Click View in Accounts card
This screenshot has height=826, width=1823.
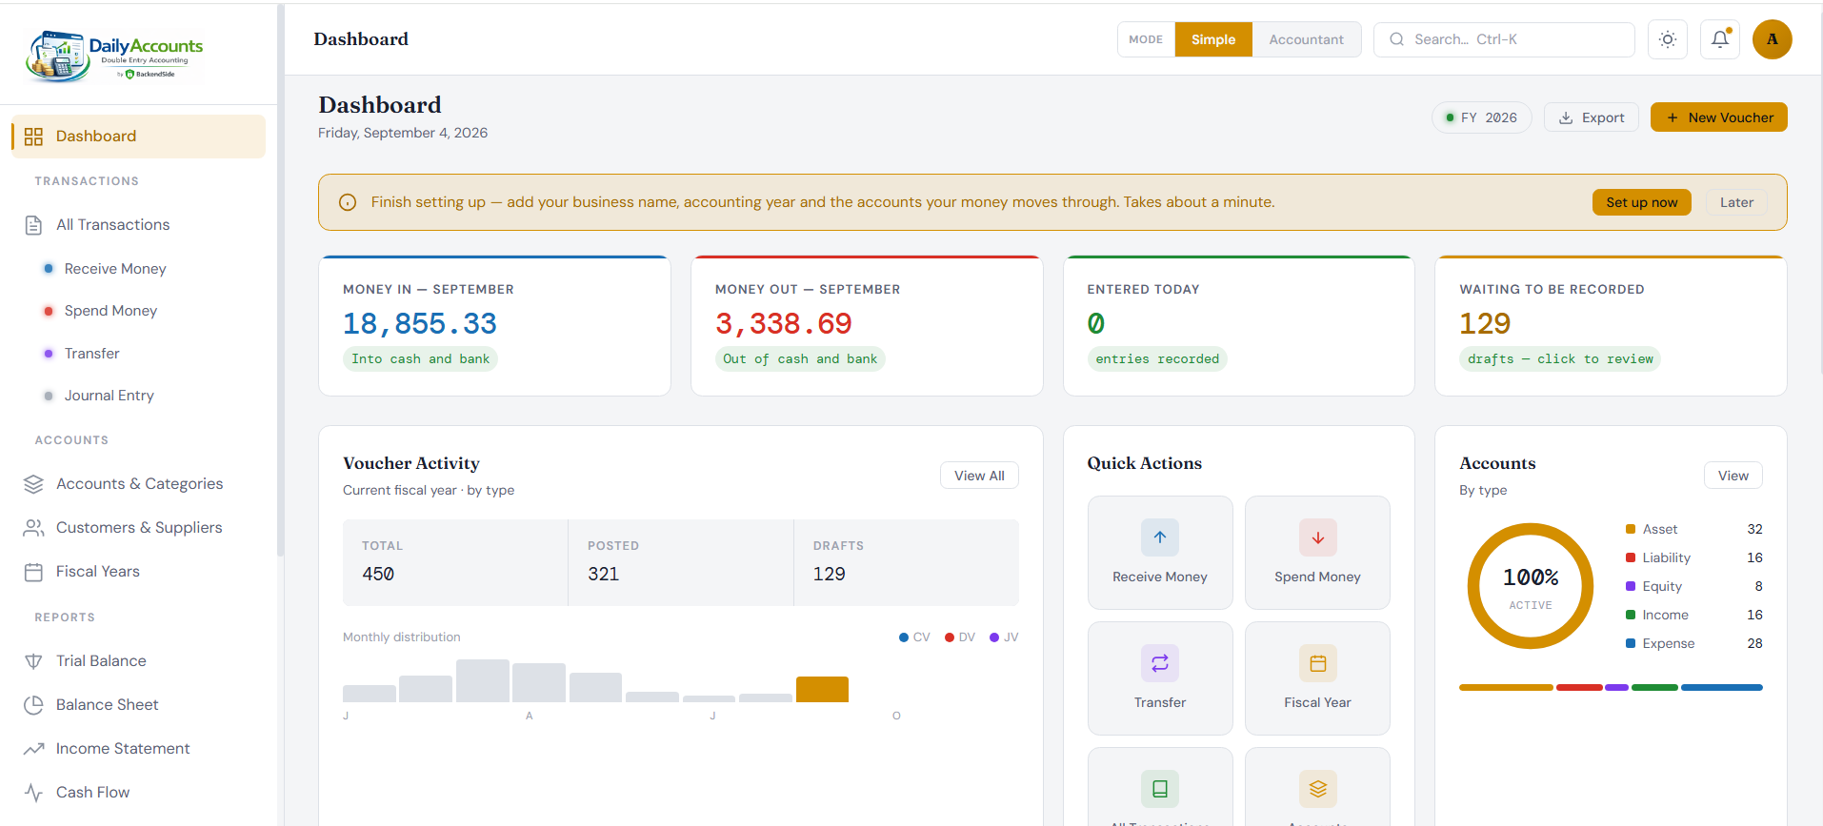pyautogui.click(x=1733, y=475)
